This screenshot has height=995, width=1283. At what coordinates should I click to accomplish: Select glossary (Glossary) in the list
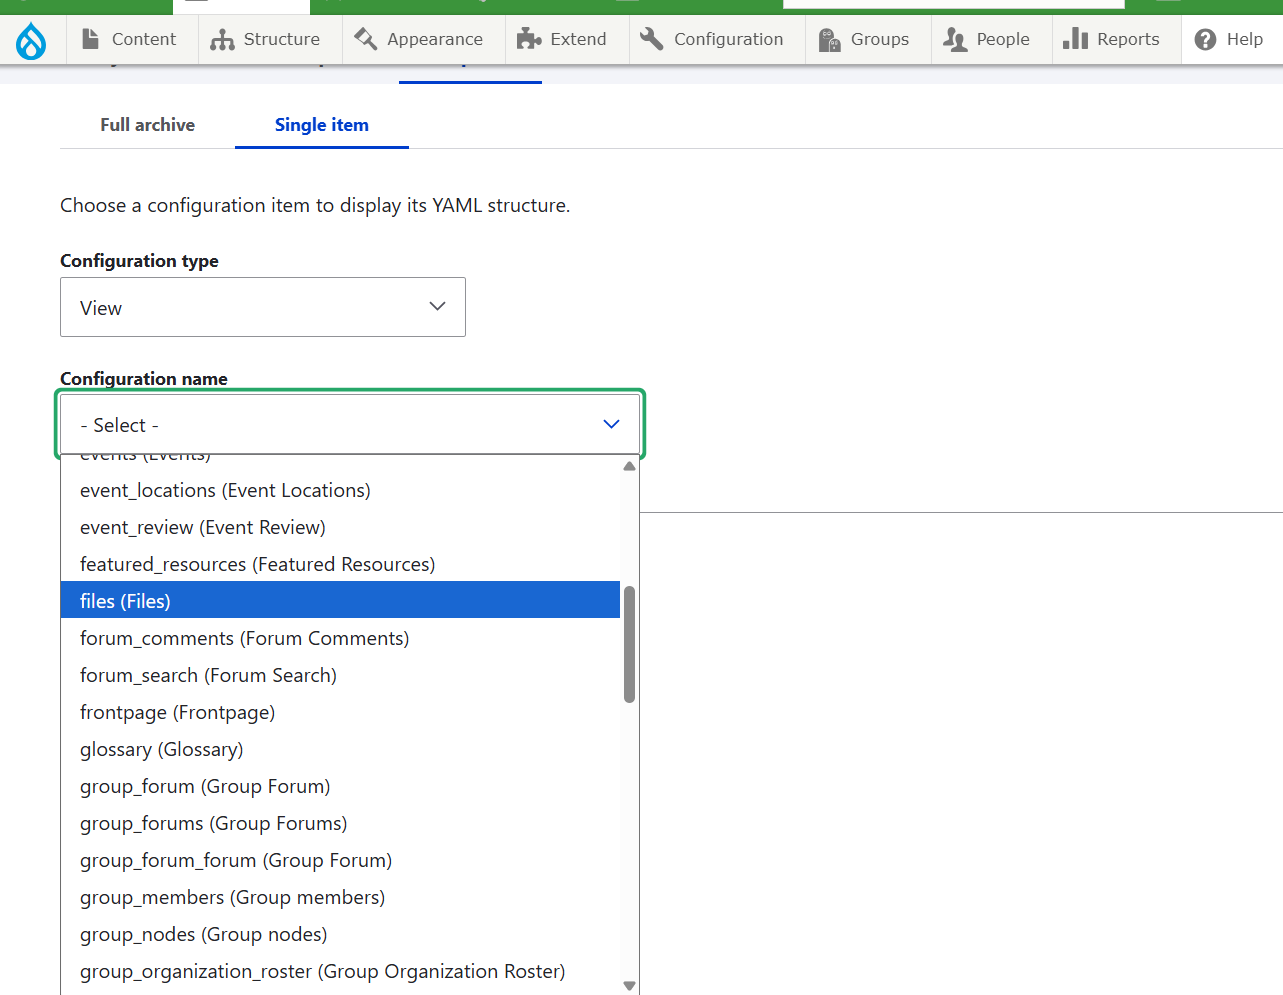(x=161, y=749)
